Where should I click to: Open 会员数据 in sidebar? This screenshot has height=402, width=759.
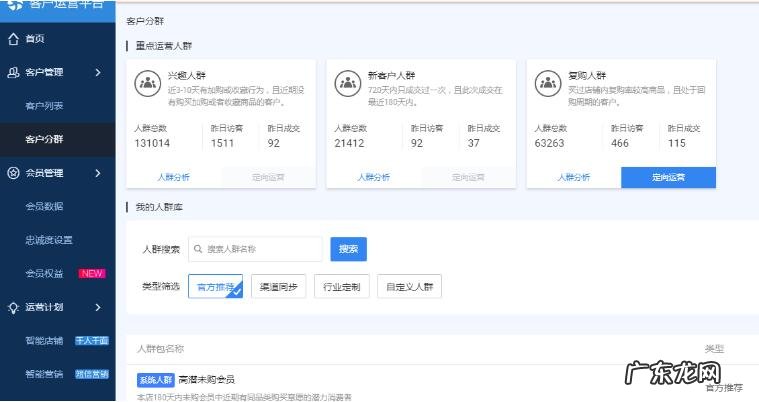(44, 207)
